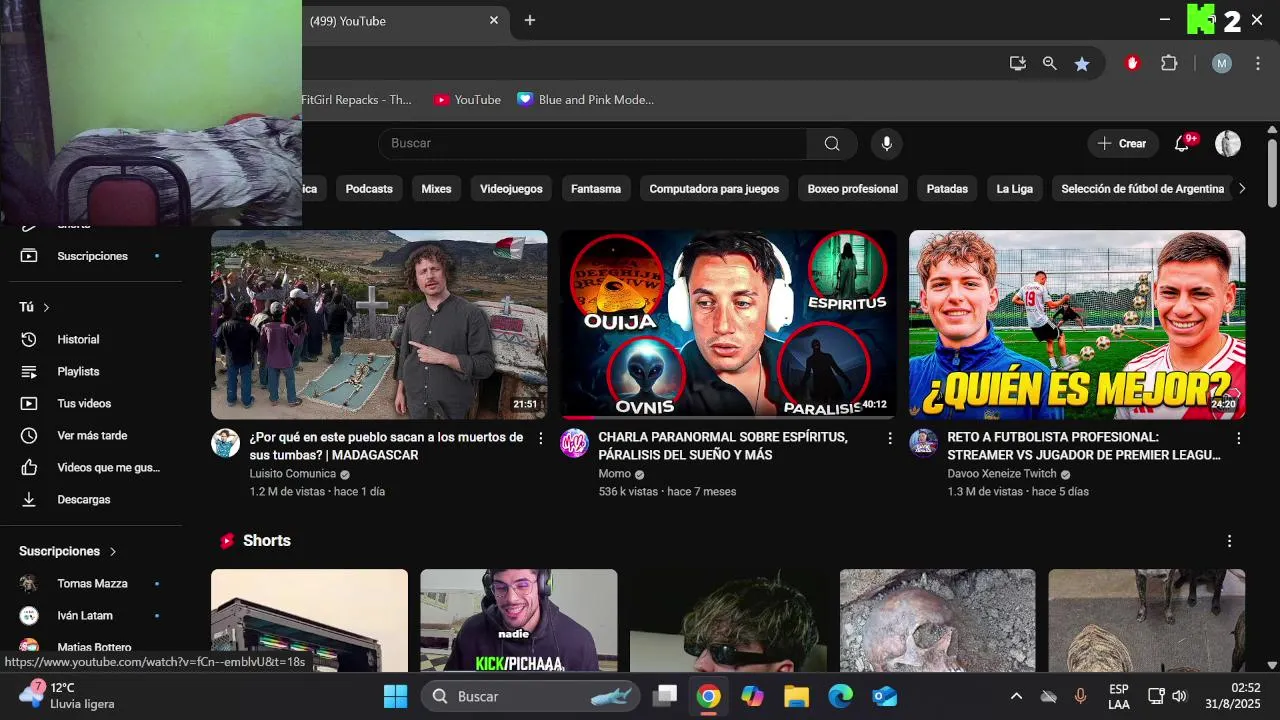1280x720 pixels.
Task: Open liked videos thumbs-up icon
Action: click(x=29, y=467)
